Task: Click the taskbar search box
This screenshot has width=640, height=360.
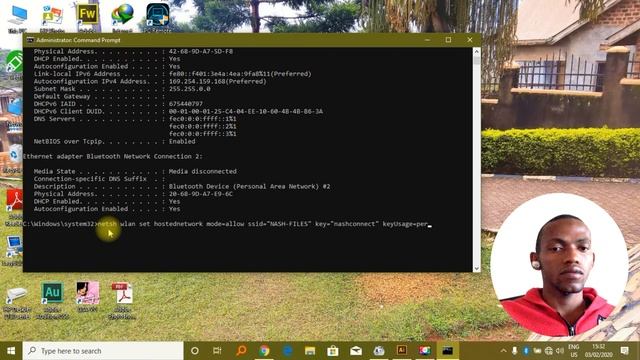Action: (x=103, y=351)
